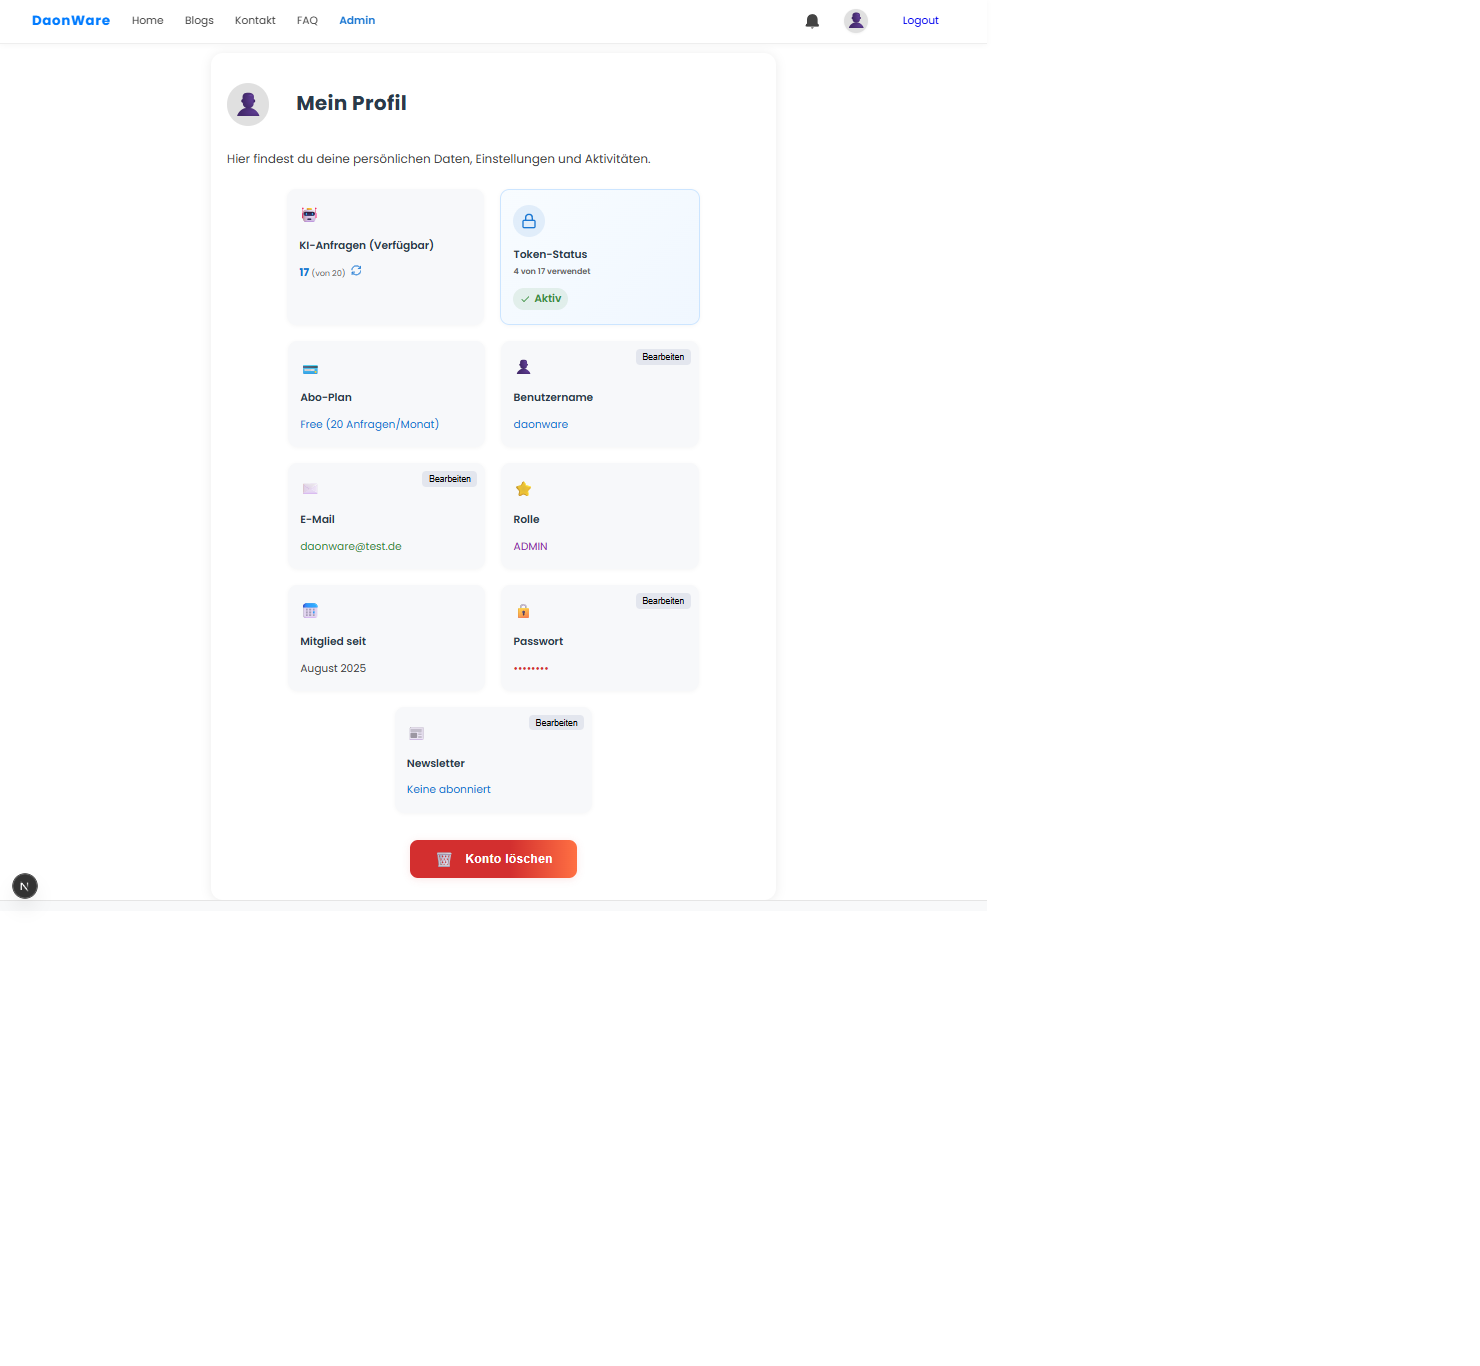
Task: Click the ADMIN role value
Action: click(x=531, y=546)
